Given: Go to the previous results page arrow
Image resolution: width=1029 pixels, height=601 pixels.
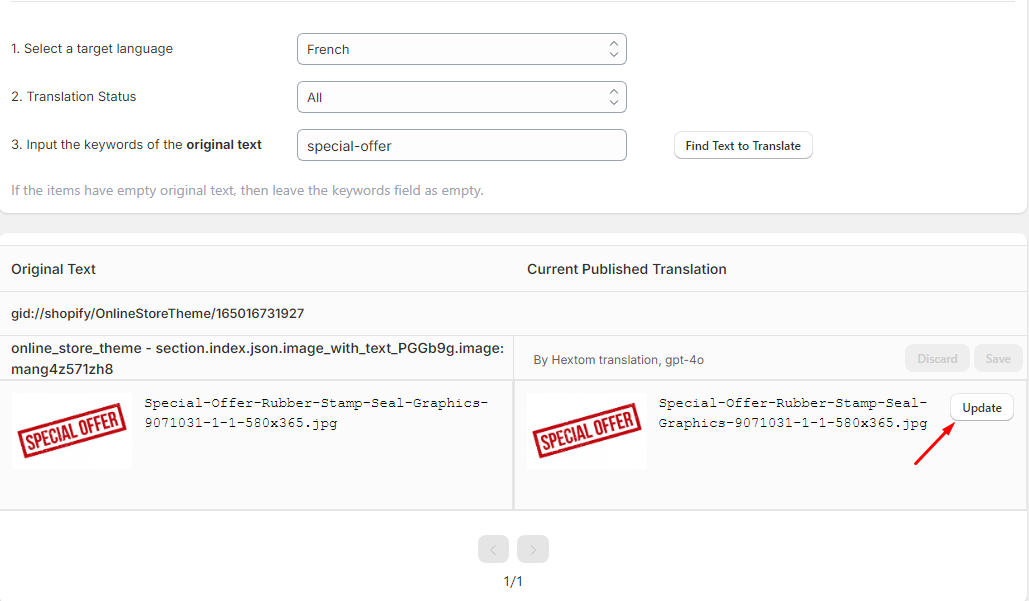Looking at the screenshot, I should 494,549.
